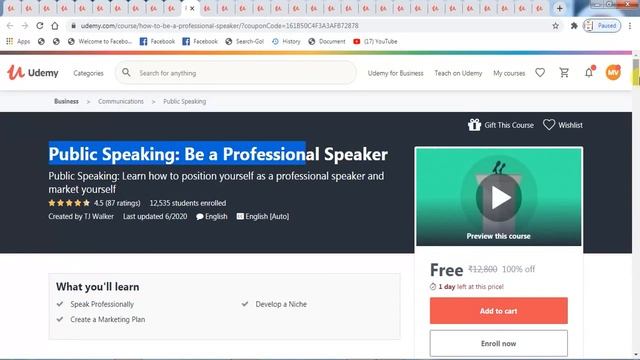
Task: Click the Enroll now button
Action: 498,343
